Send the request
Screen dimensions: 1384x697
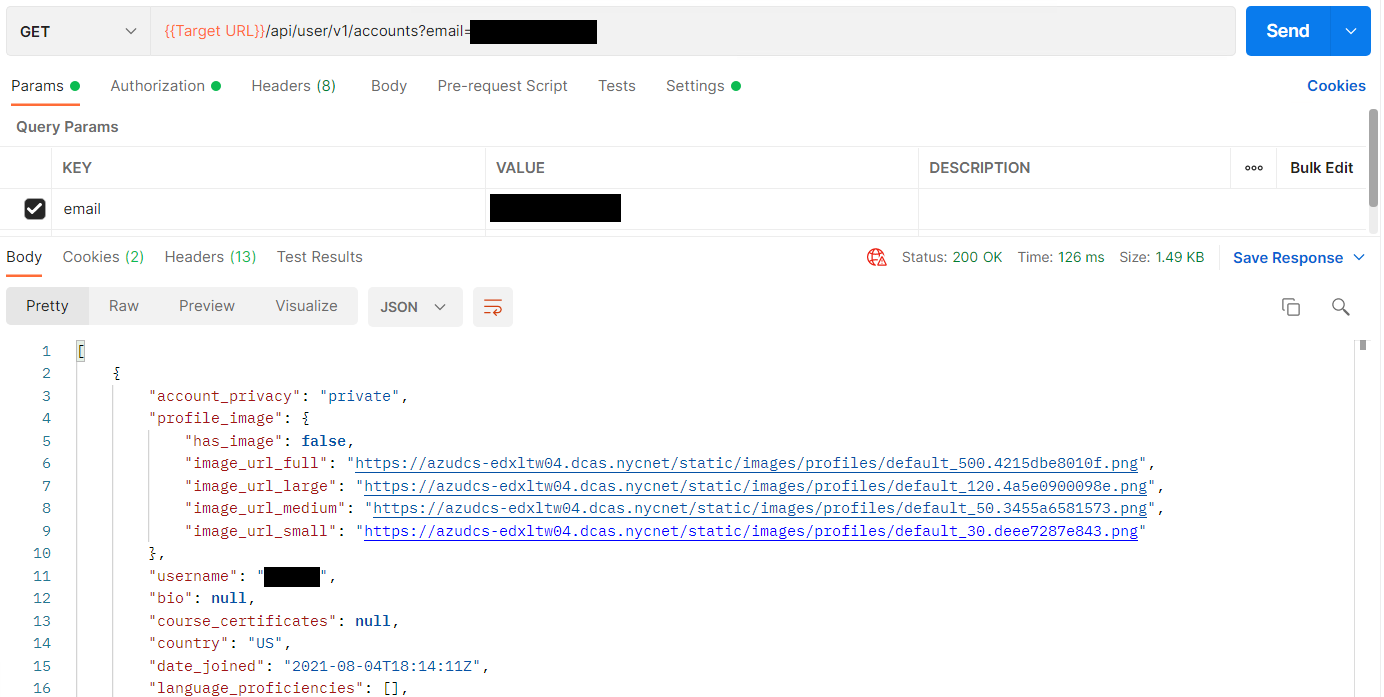[x=1287, y=31]
